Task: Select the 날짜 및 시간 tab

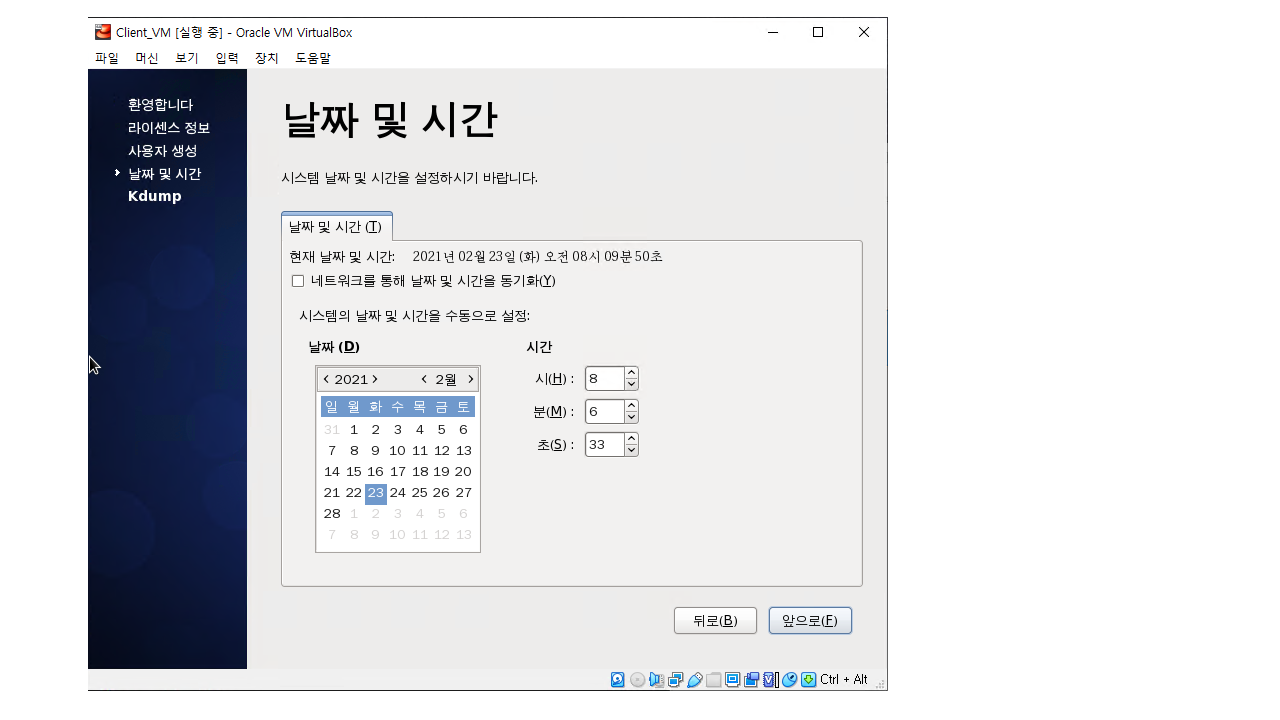Action: click(x=336, y=227)
